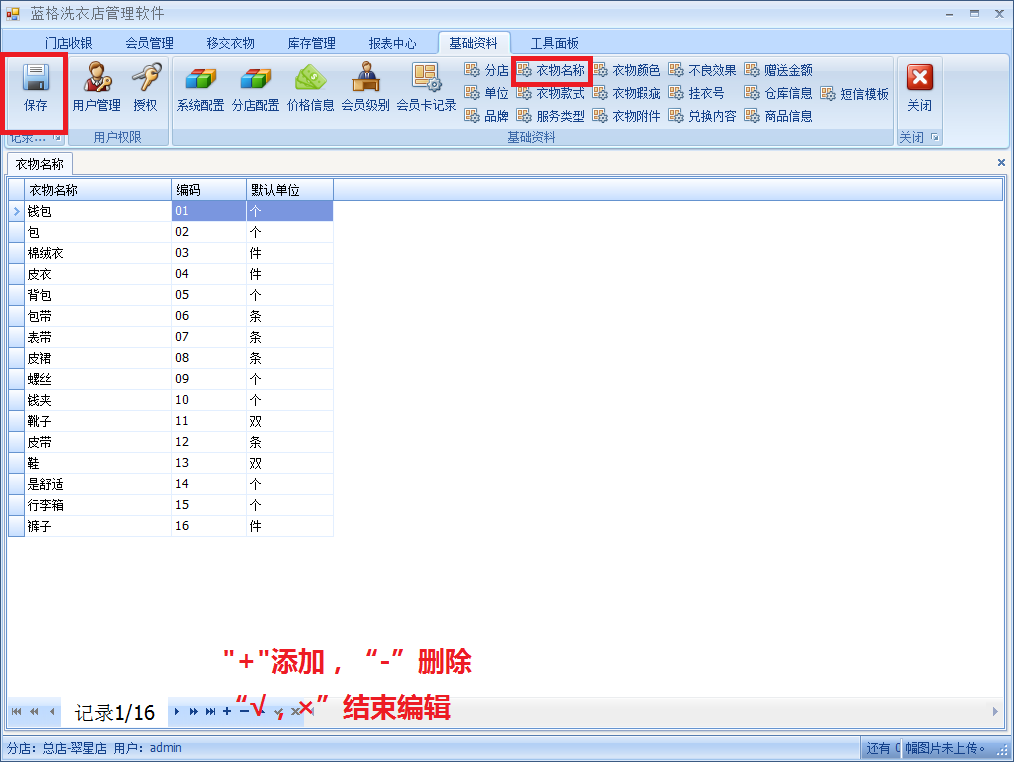Go to next page of records
1014x762 pixels.
[193, 712]
